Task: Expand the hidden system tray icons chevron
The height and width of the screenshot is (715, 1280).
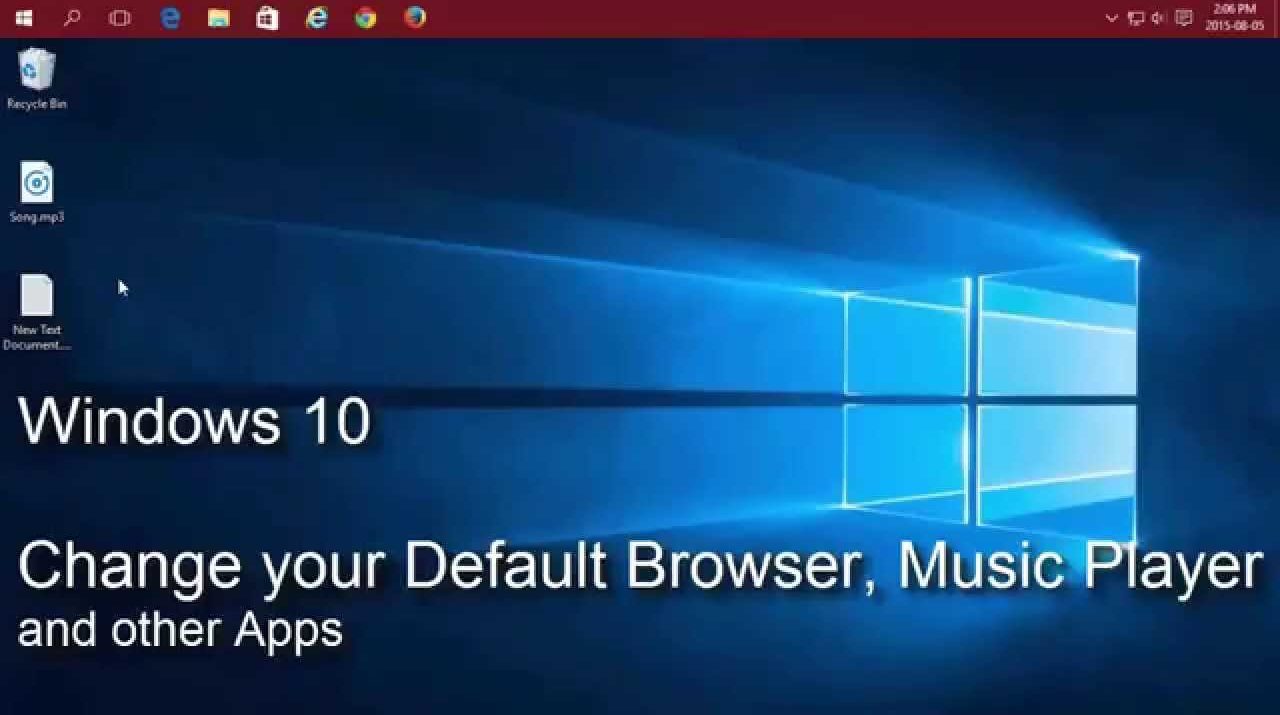Action: 1111,18
